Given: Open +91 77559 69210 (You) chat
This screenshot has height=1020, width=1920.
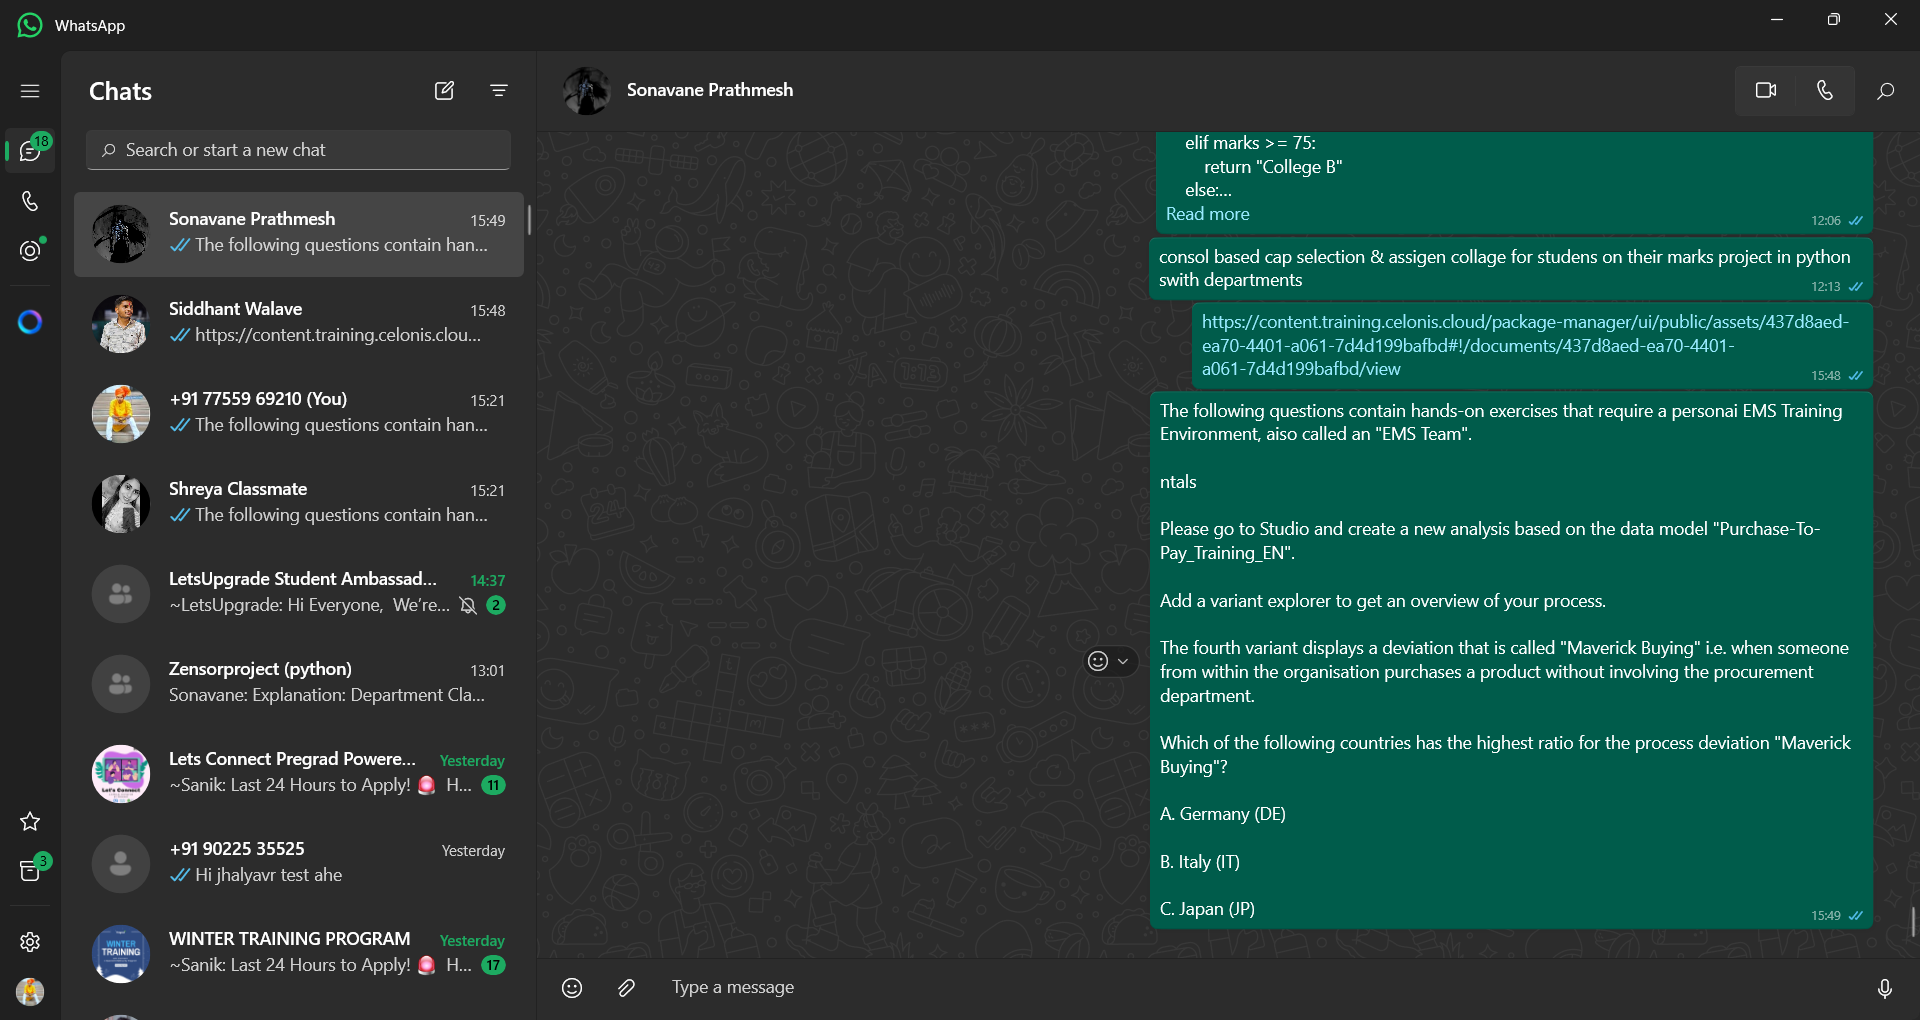Looking at the screenshot, I should [x=298, y=414].
